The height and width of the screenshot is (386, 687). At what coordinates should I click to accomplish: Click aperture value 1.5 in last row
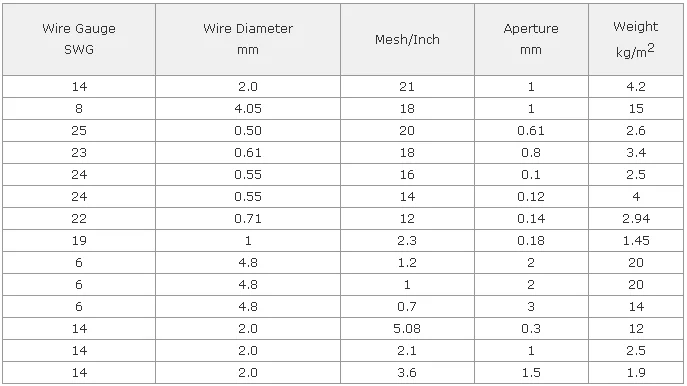click(531, 373)
